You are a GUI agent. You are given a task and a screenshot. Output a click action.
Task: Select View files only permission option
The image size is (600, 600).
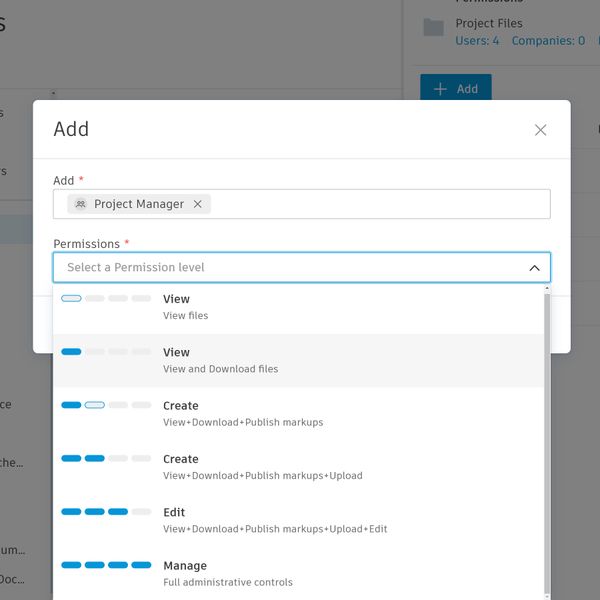[x=300, y=307]
